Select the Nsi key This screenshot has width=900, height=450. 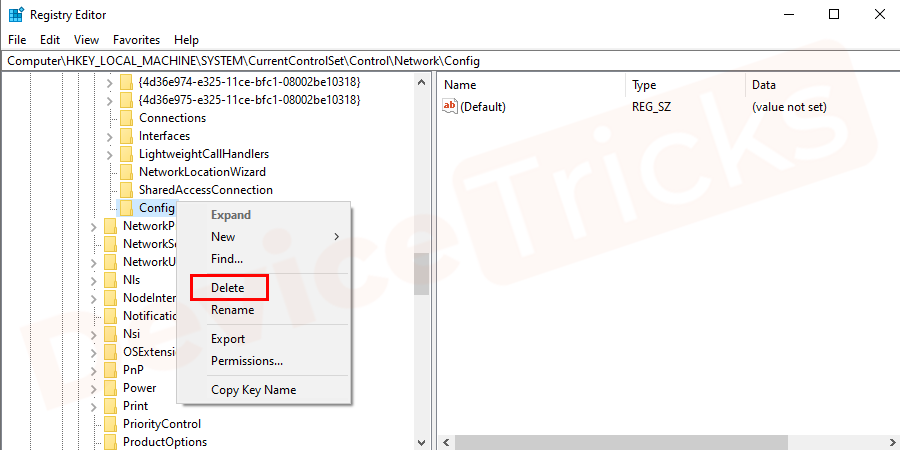pos(131,334)
